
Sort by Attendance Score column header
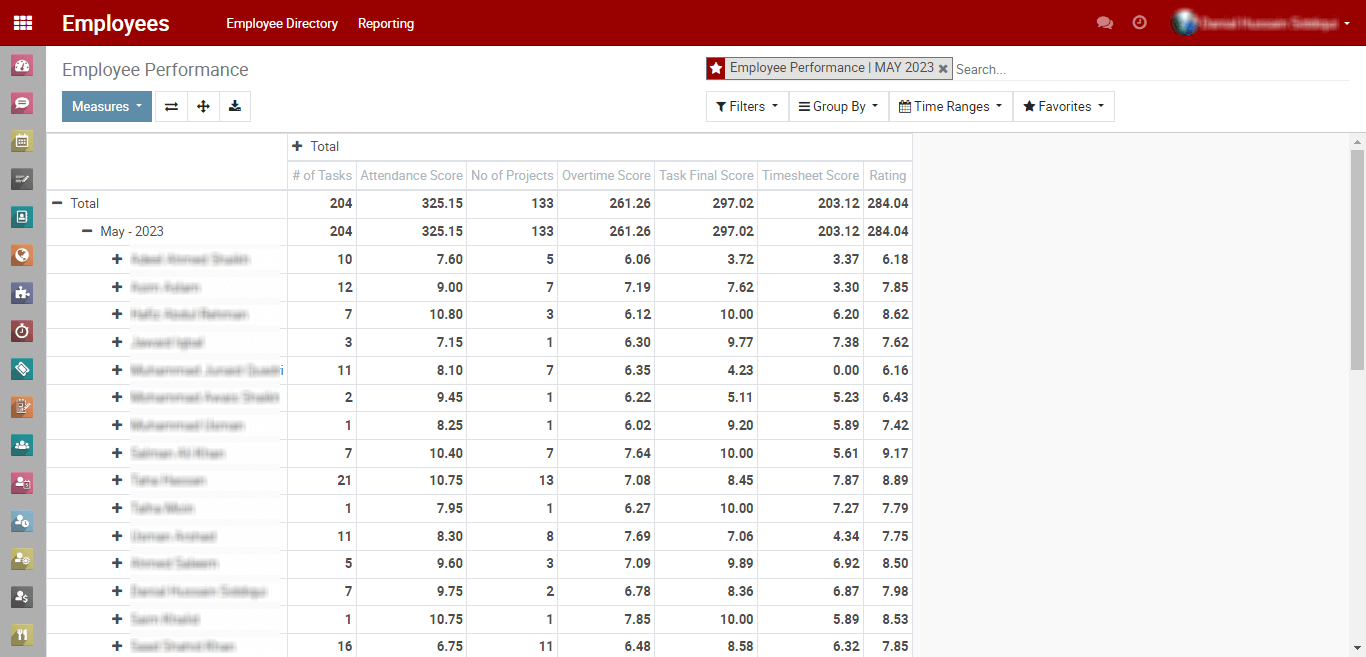tap(411, 175)
